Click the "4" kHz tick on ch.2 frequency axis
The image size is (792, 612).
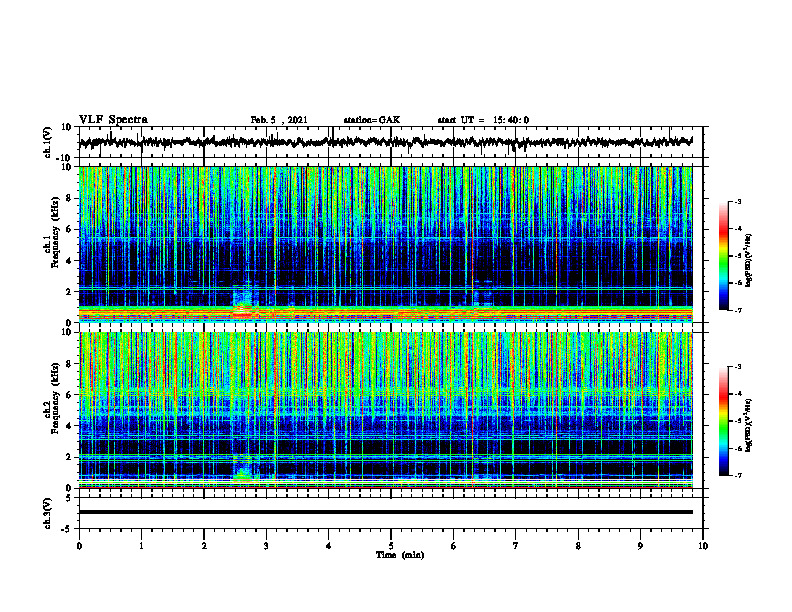coord(69,426)
